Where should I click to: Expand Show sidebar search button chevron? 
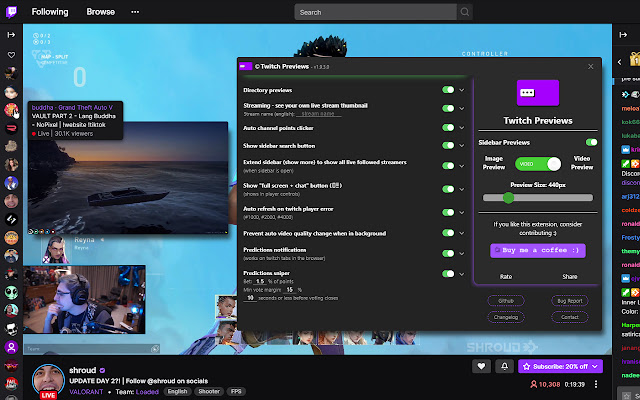463,146
